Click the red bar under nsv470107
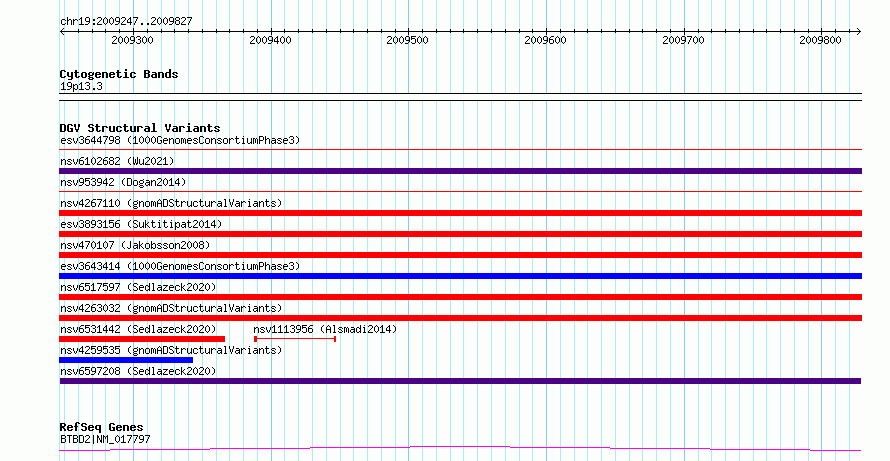This screenshot has width=890, height=461. (x=460, y=255)
